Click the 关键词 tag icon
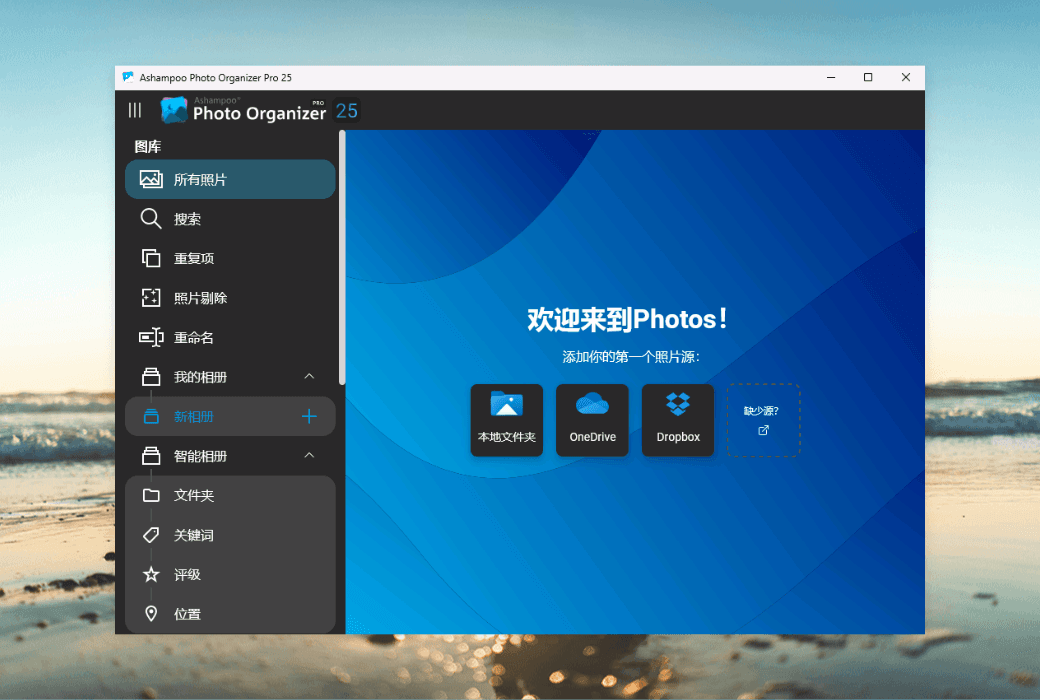This screenshot has width=1040, height=700. (x=151, y=535)
